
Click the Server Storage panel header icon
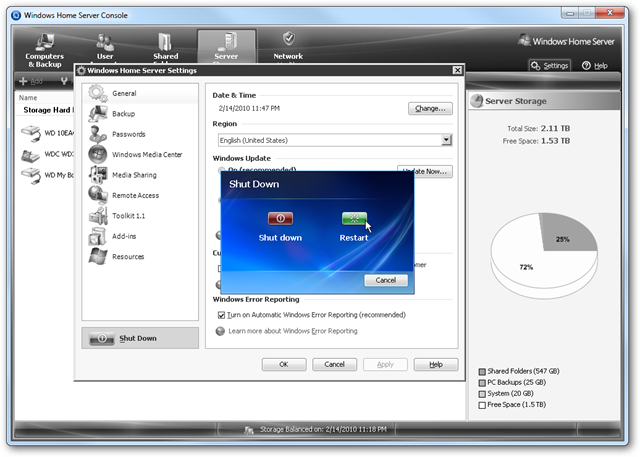click(476, 101)
